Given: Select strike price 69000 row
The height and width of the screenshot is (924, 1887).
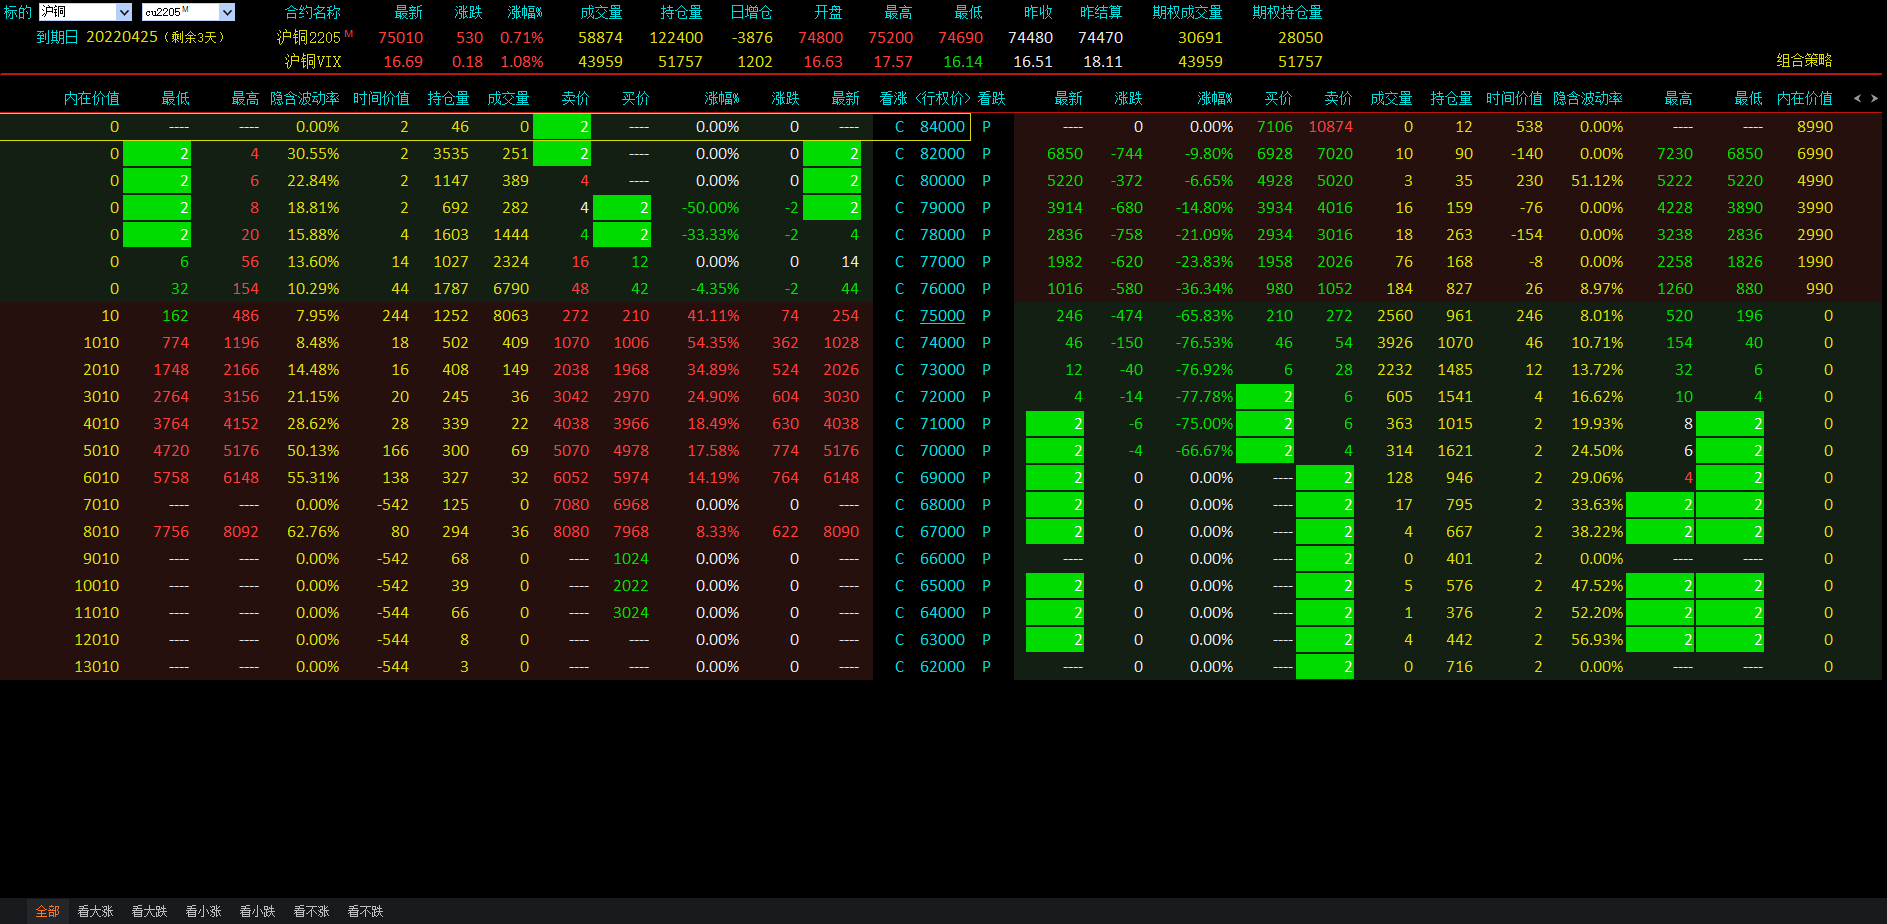Looking at the screenshot, I should pyautogui.click(x=942, y=478).
